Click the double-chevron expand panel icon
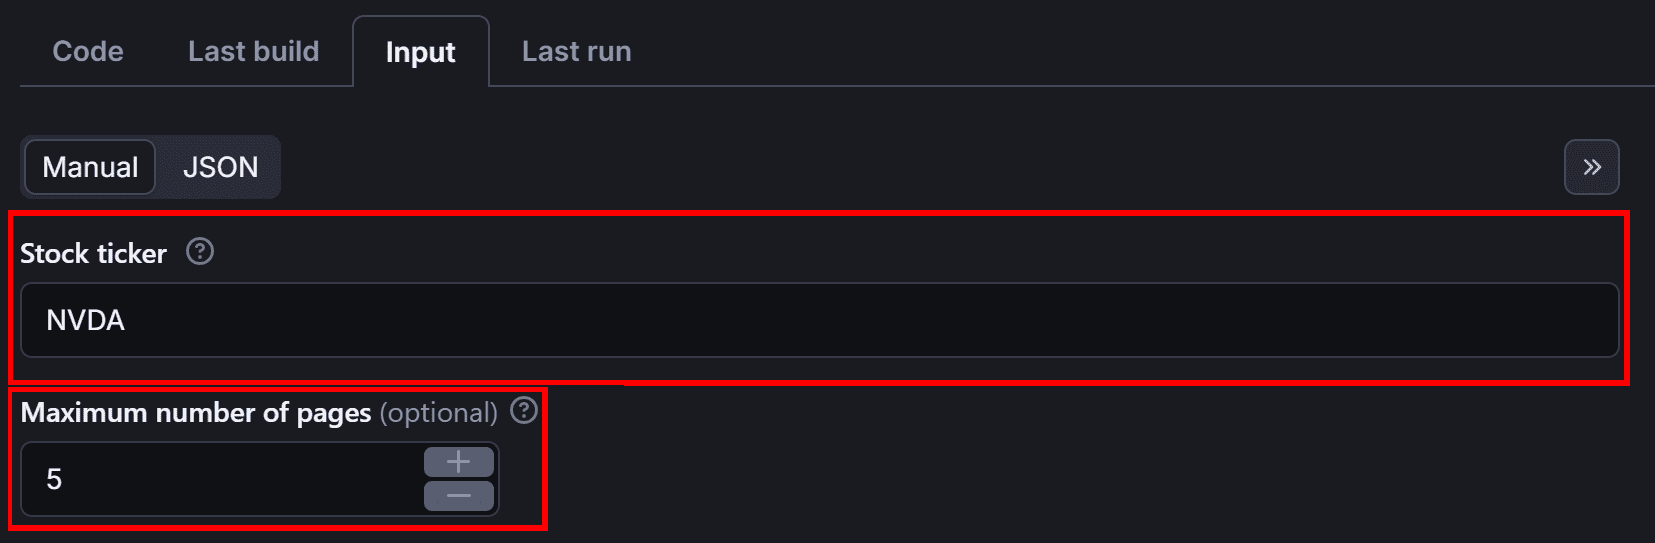 click(x=1592, y=167)
